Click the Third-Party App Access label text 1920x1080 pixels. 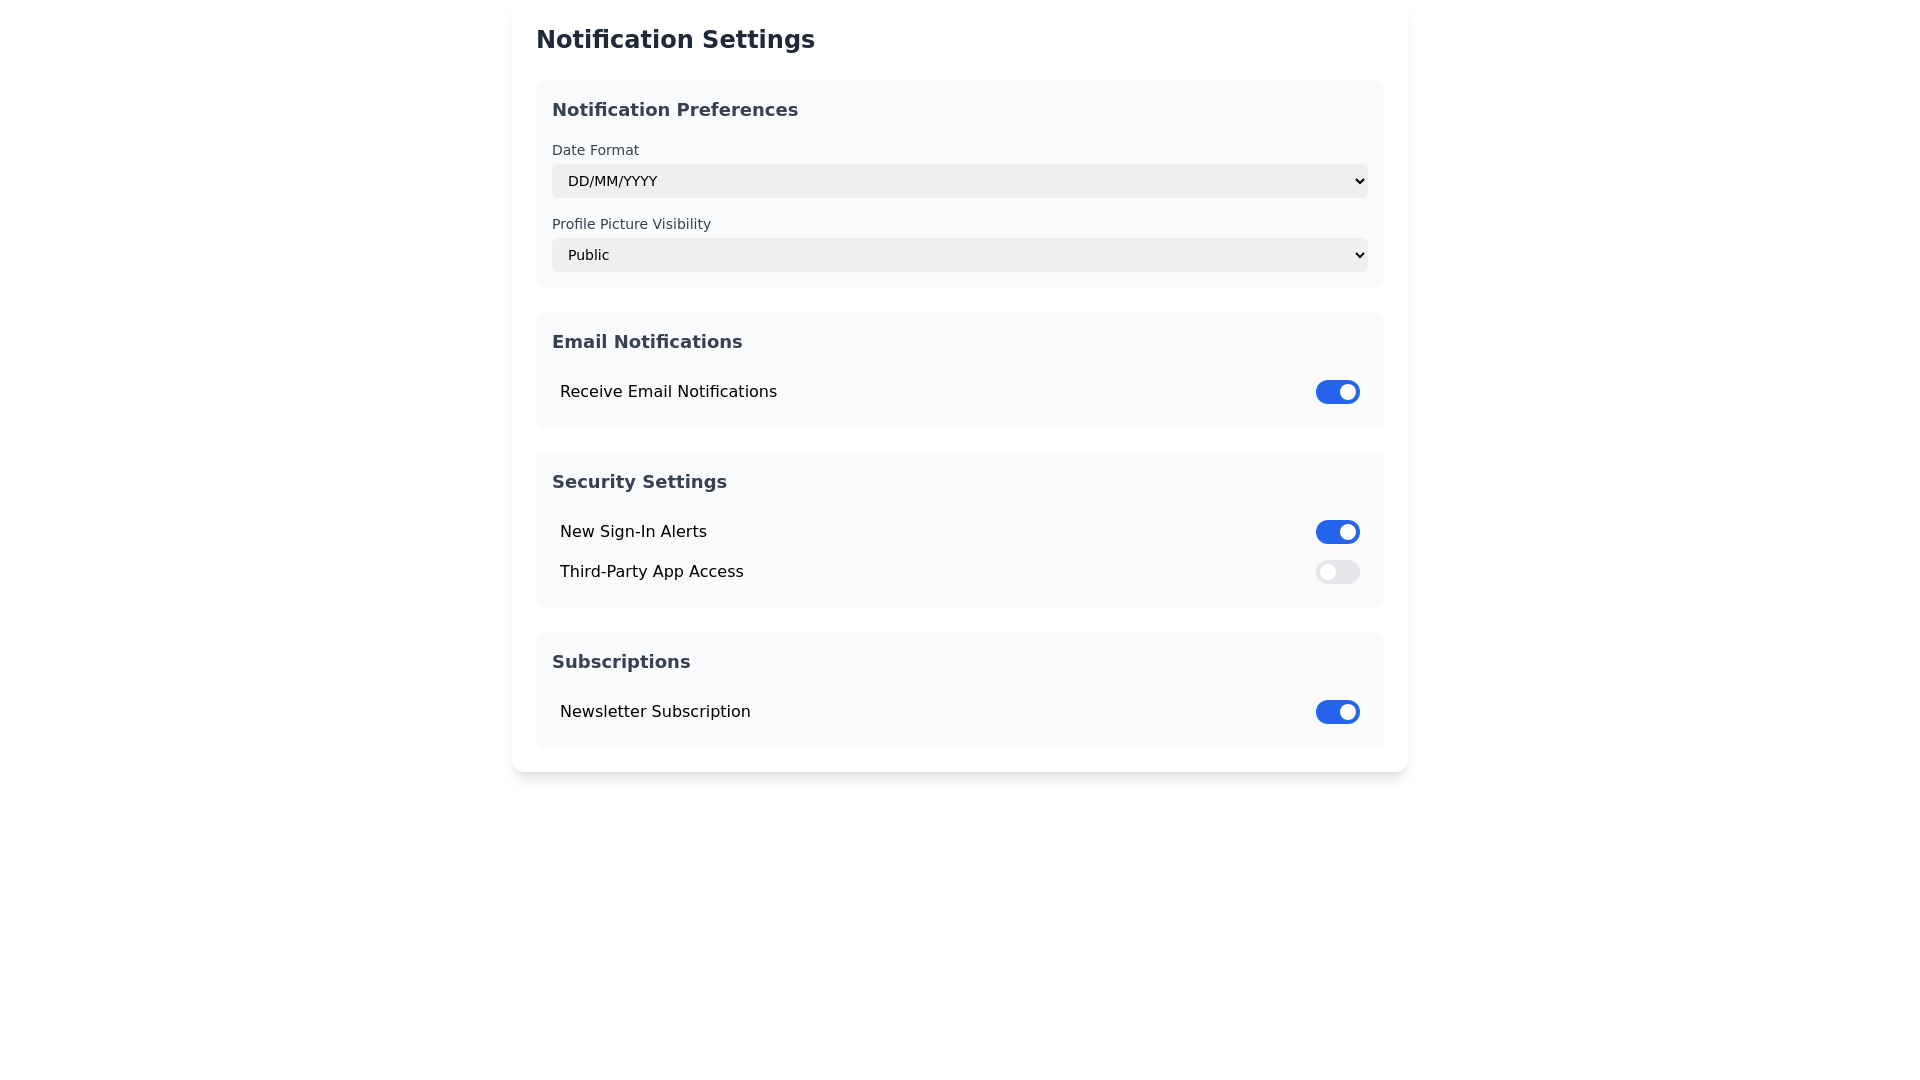click(651, 572)
